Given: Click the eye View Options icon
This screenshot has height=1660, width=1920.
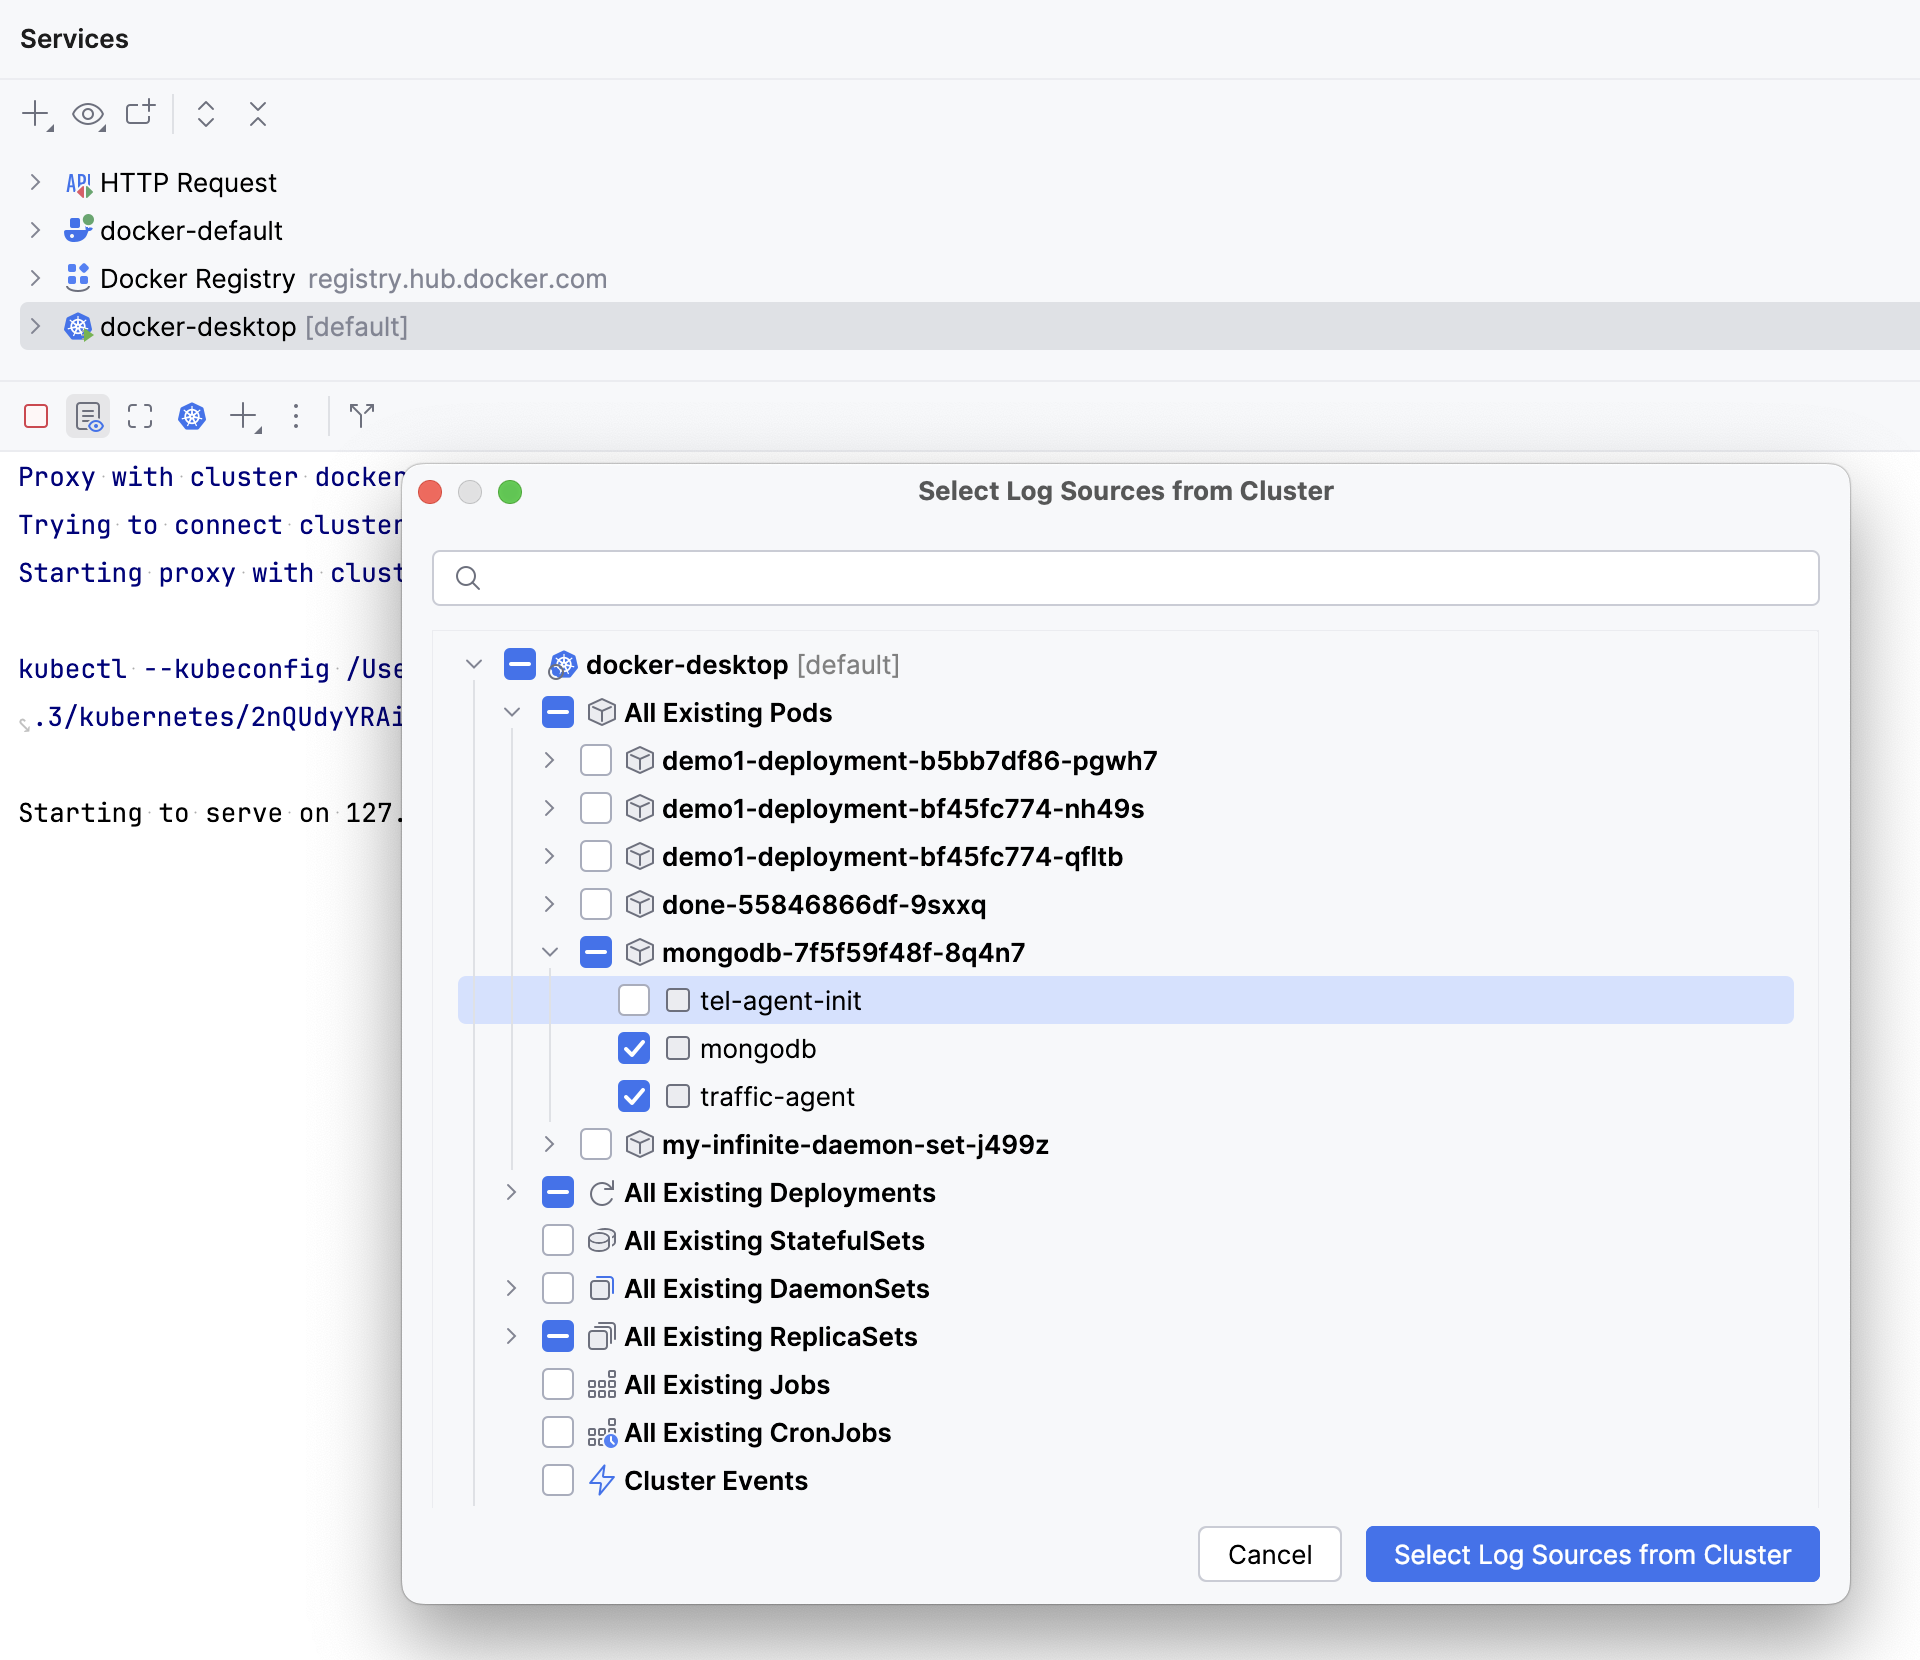Looking at the screenshot, I should pos(88,114).
